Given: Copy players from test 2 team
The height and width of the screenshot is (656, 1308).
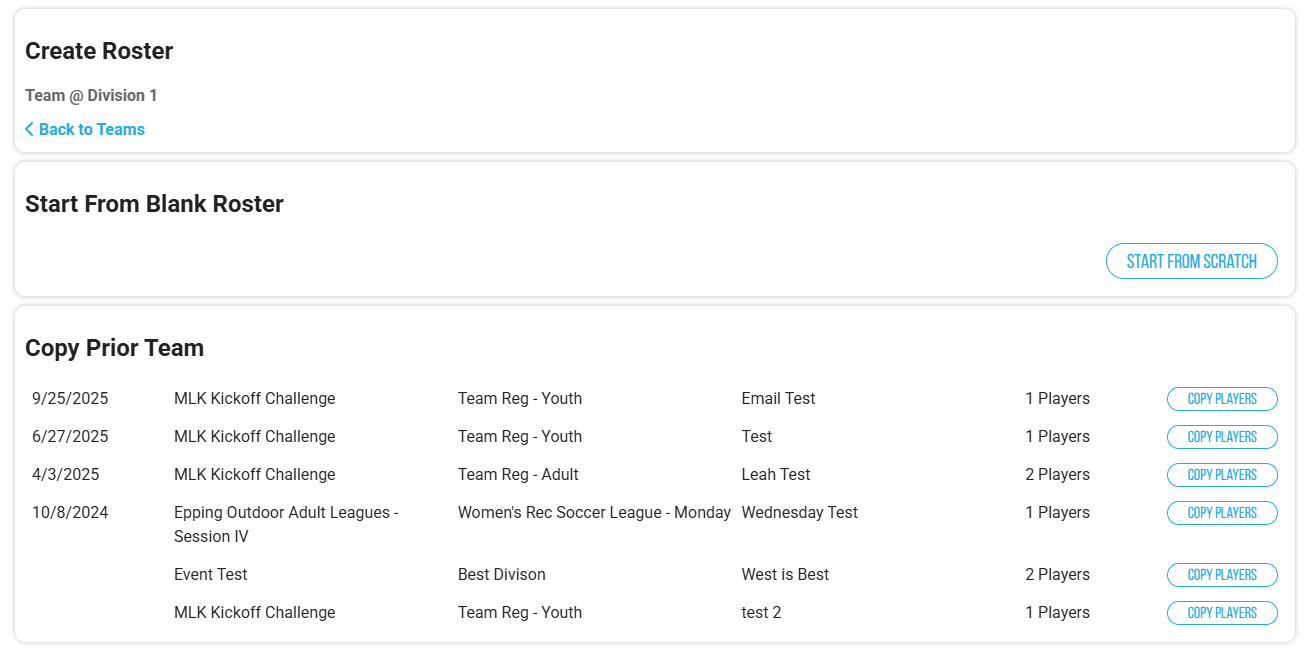Looking at the screenshot, I should click(x=1221, y=613).
